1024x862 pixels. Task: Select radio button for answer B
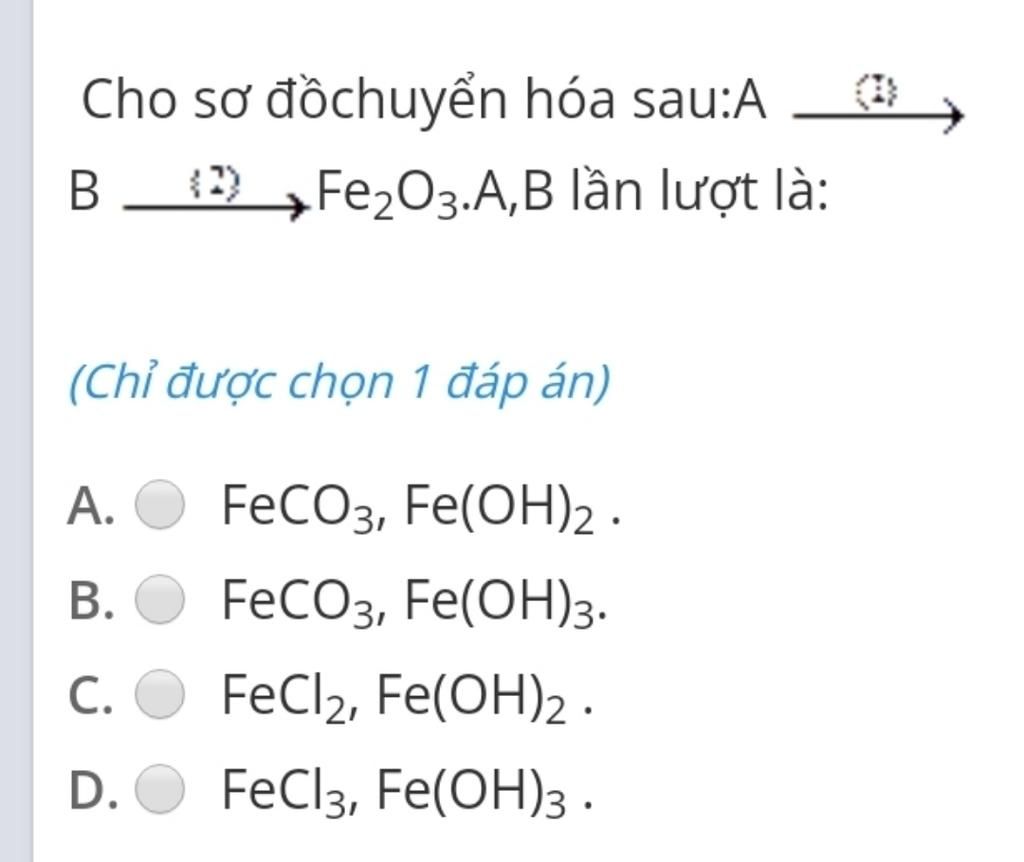click(159, 599)
